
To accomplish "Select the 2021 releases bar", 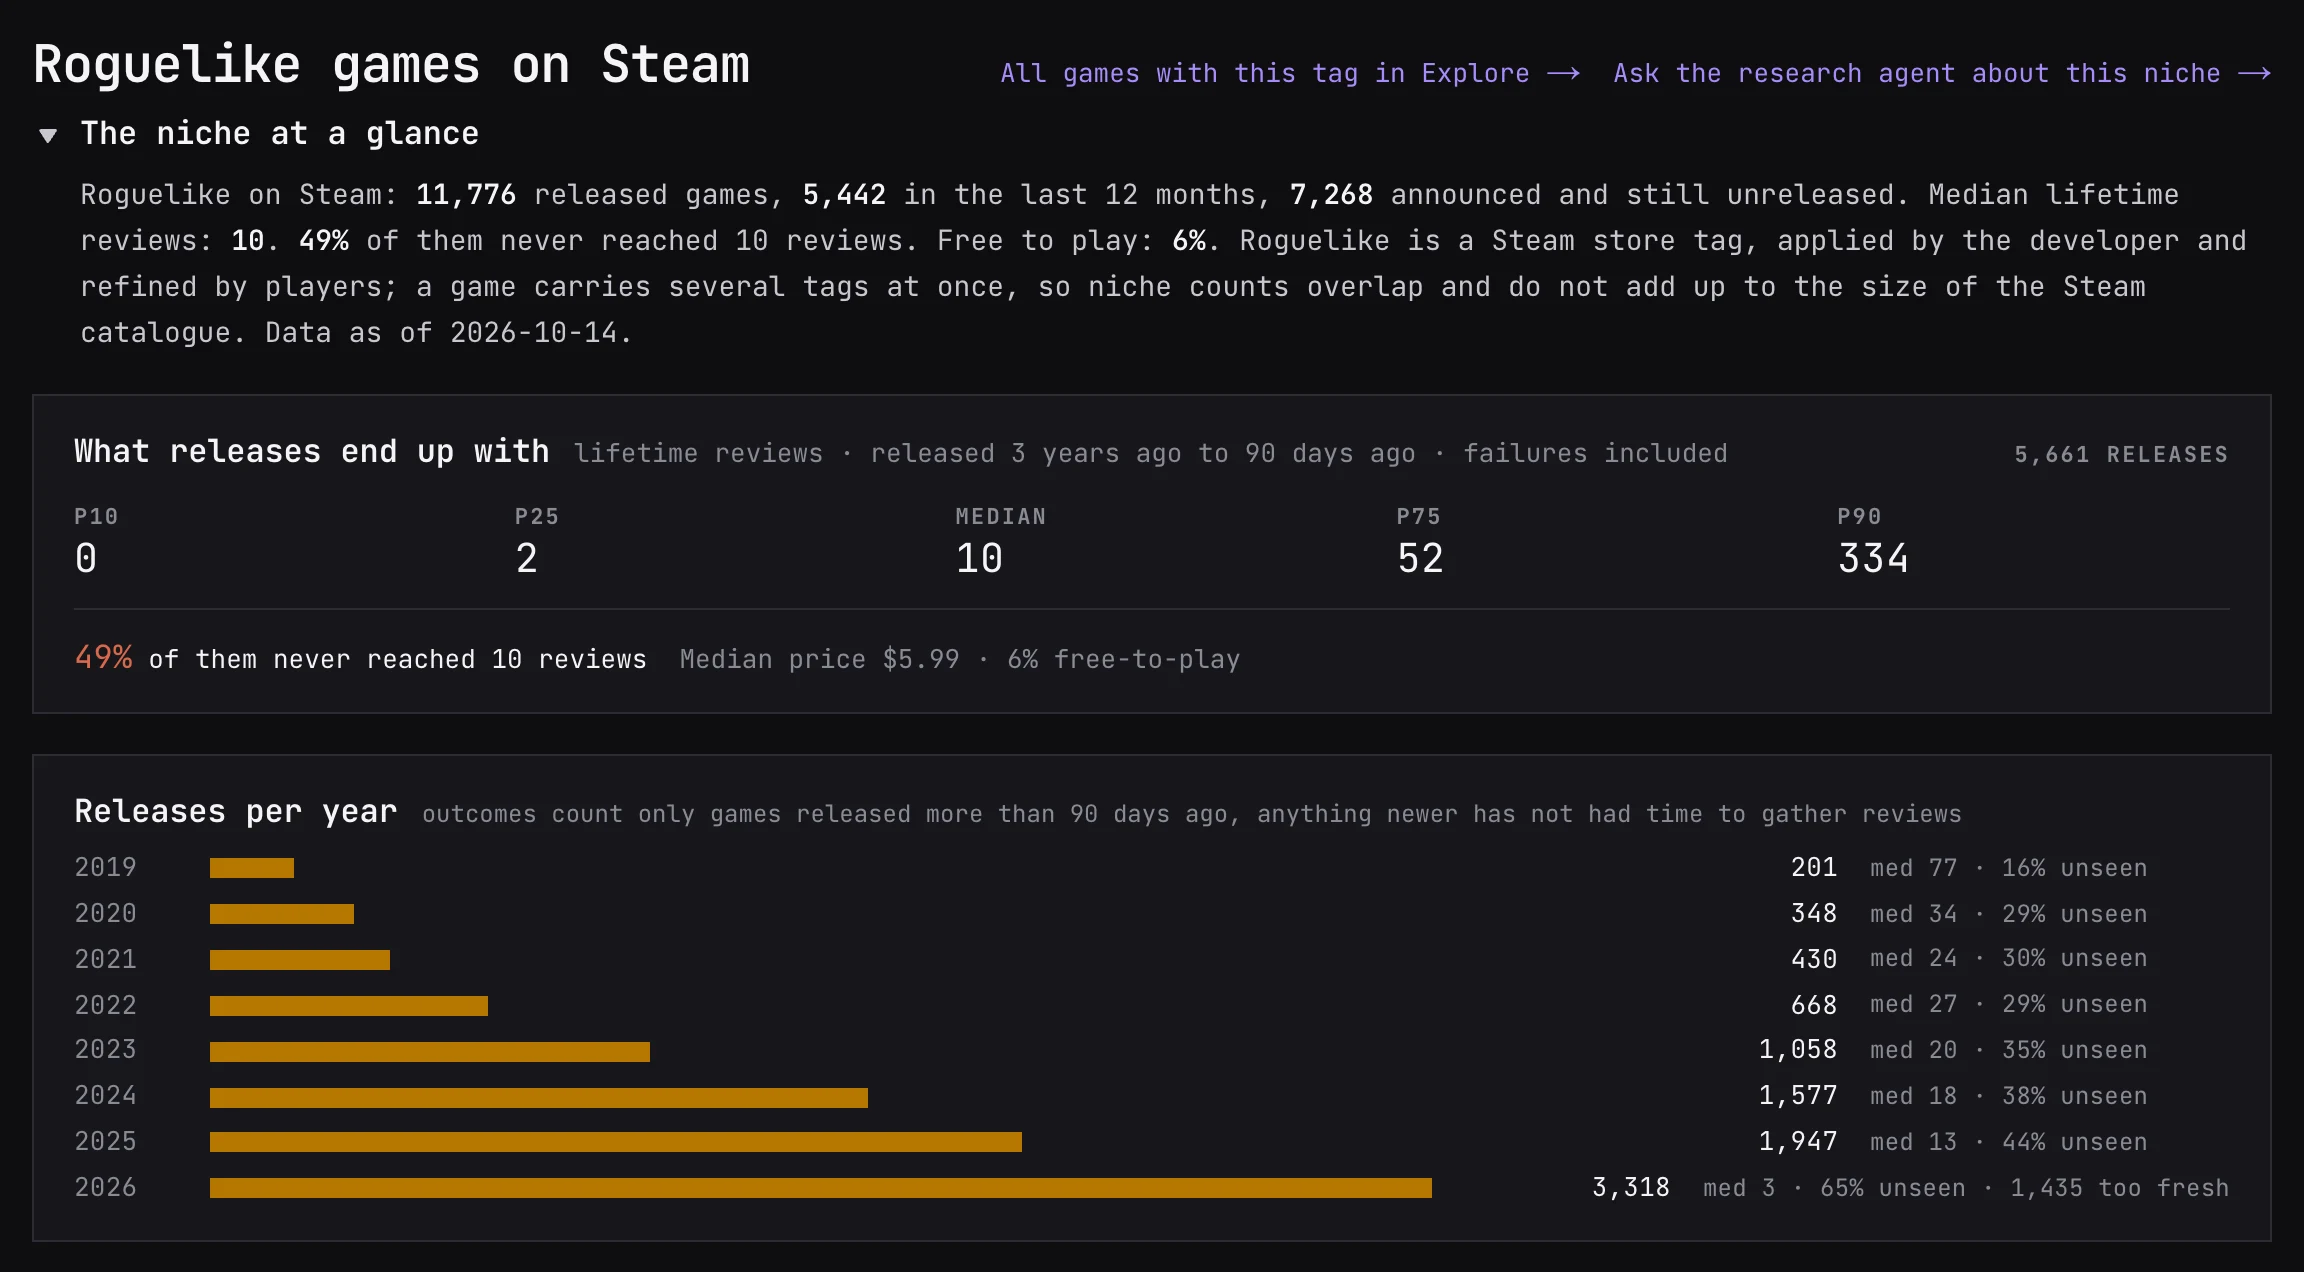I will [300, 960].
